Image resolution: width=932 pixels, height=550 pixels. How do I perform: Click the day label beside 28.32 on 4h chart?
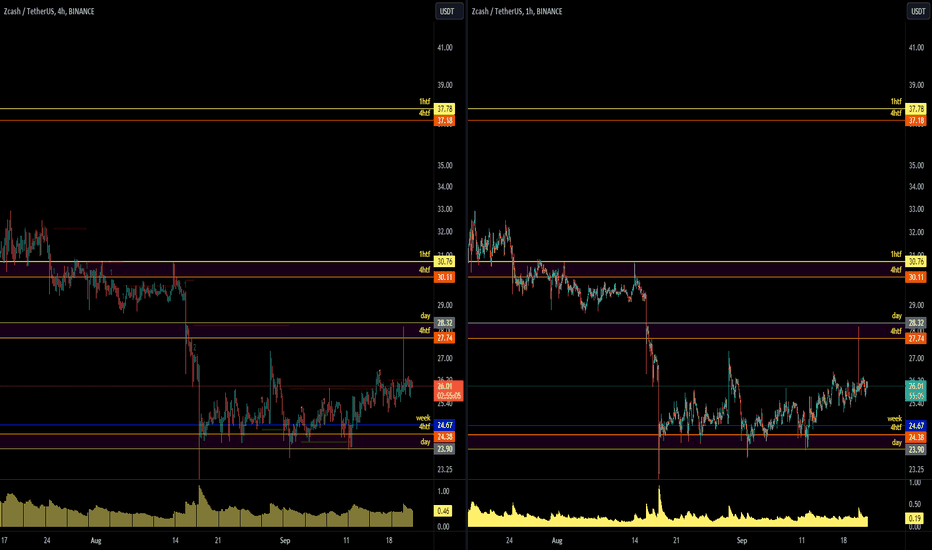click(x=425, y=316)
